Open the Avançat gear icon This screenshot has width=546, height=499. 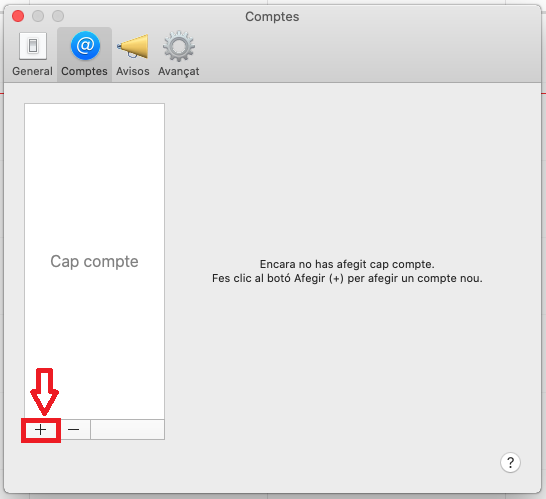179,46
